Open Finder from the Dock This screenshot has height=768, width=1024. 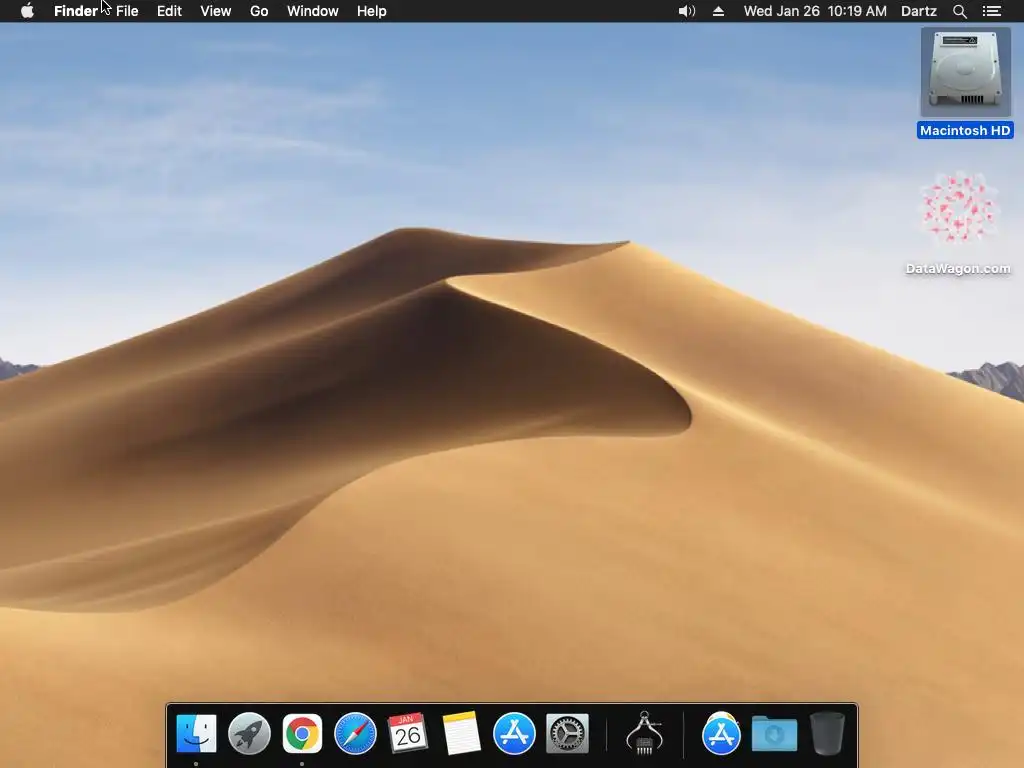point(196,733)
